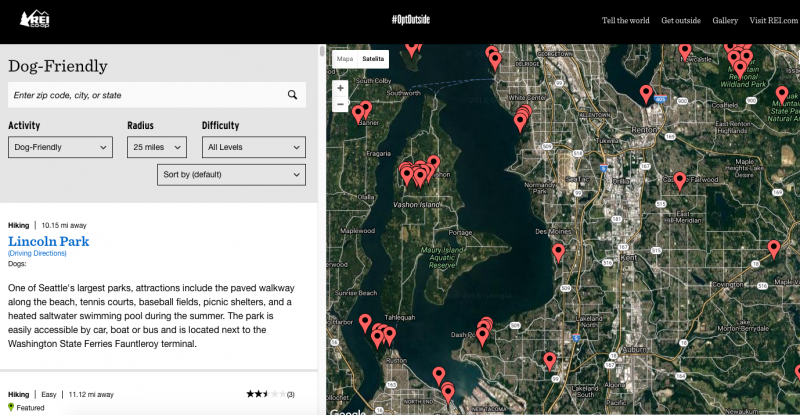
Task: Open the Lincoln Park listing
Action: click(48, 241)
